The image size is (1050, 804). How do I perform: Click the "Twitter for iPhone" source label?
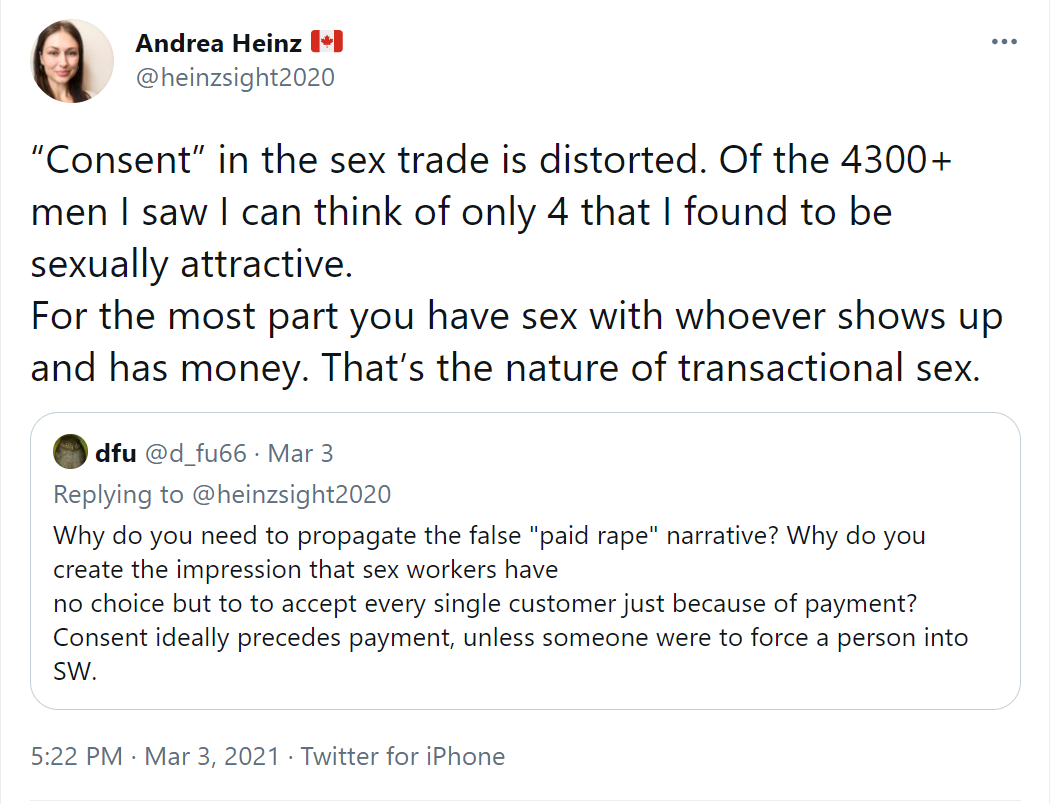click(403, 756)
